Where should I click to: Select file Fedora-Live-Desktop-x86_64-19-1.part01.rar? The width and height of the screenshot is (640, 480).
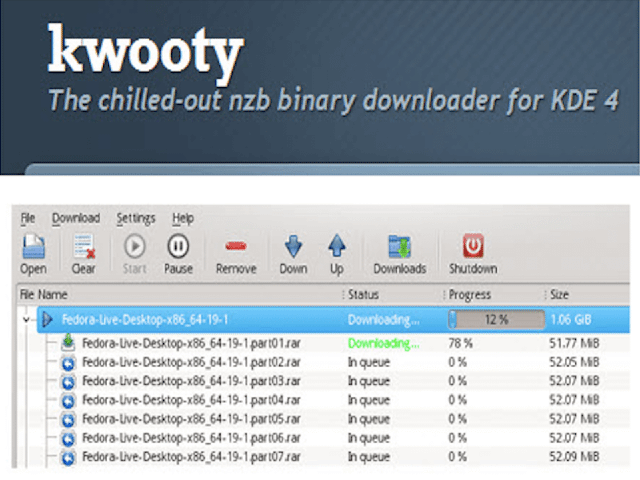[191, 343]
